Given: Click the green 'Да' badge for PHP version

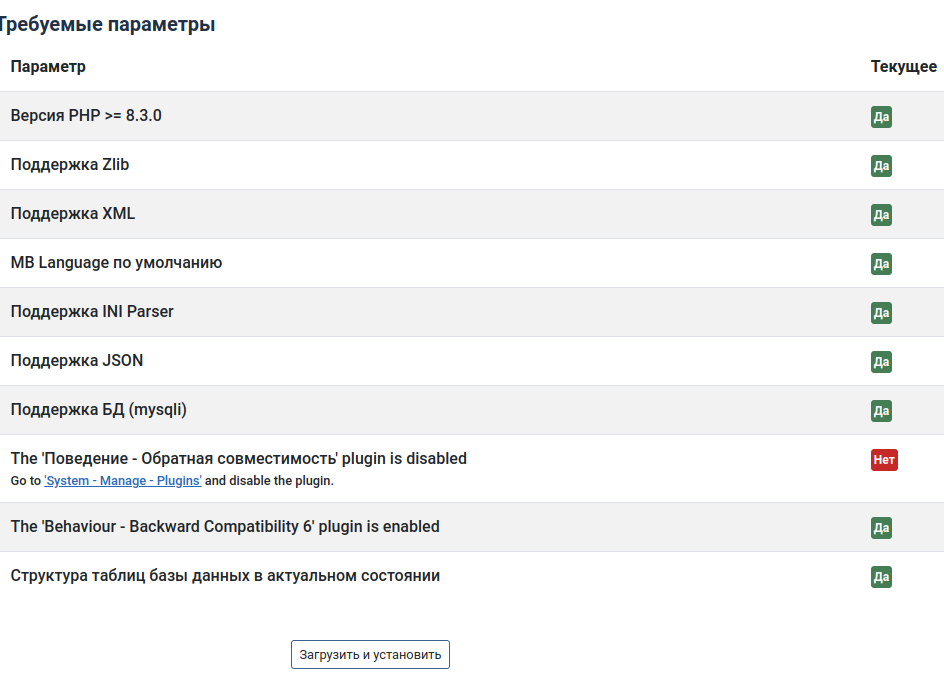Looking at the screenshot, I should [x=881, y=117].
